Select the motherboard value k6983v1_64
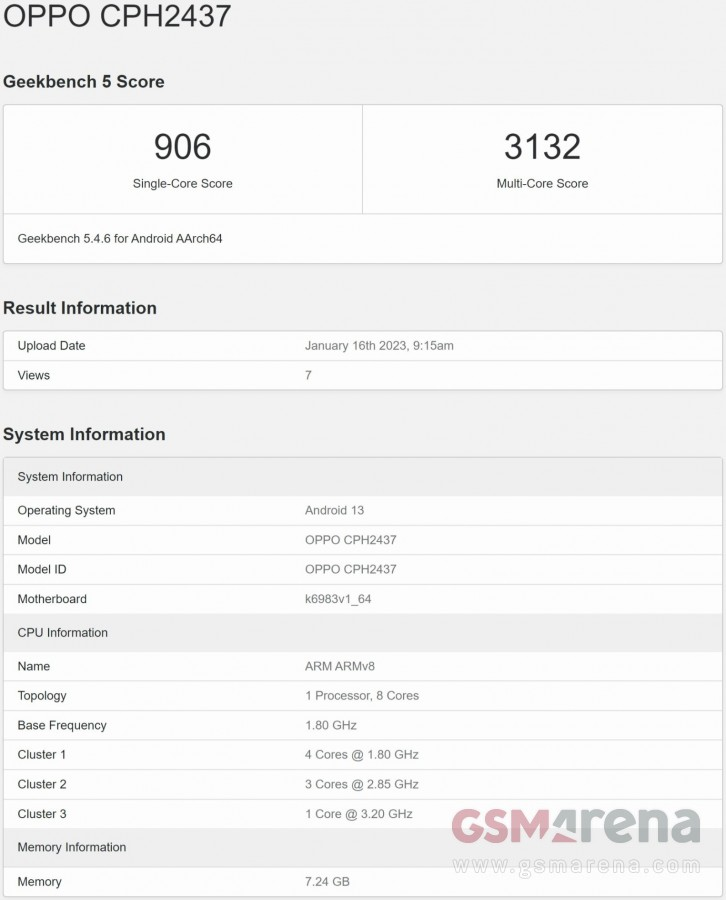726x900 pixels. point(338,599)
